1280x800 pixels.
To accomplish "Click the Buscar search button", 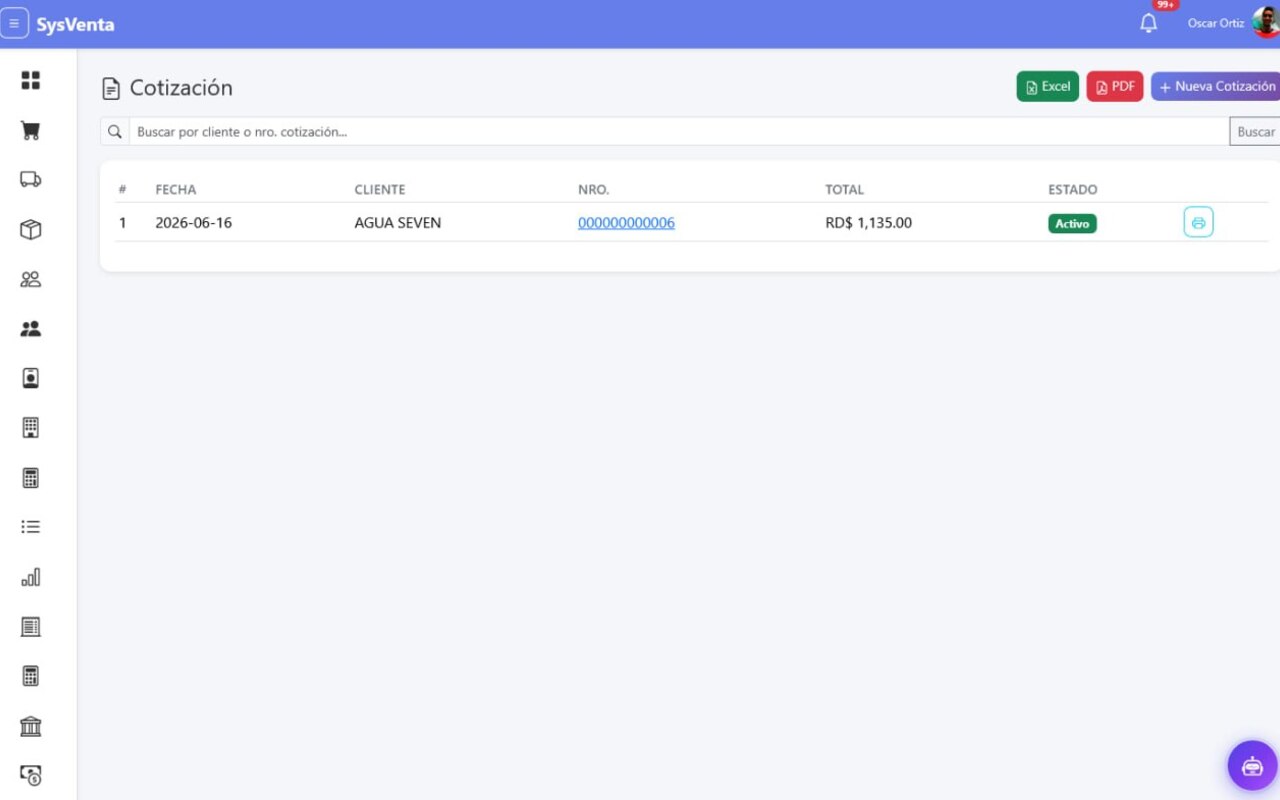I will 1255,132.
